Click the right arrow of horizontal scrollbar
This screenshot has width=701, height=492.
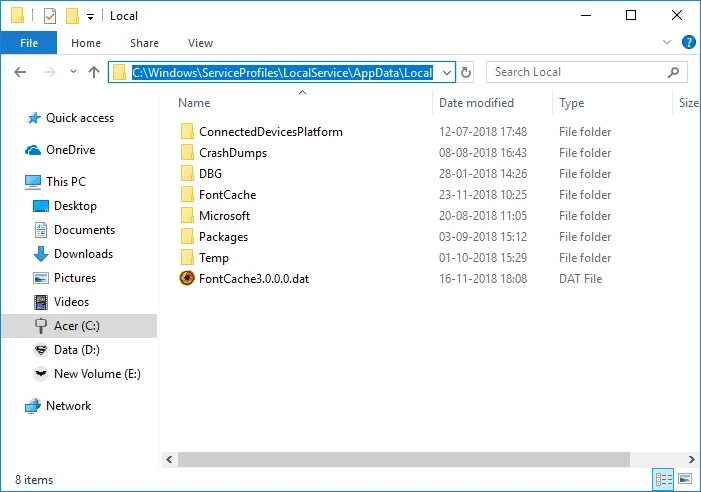click(692, 459)
